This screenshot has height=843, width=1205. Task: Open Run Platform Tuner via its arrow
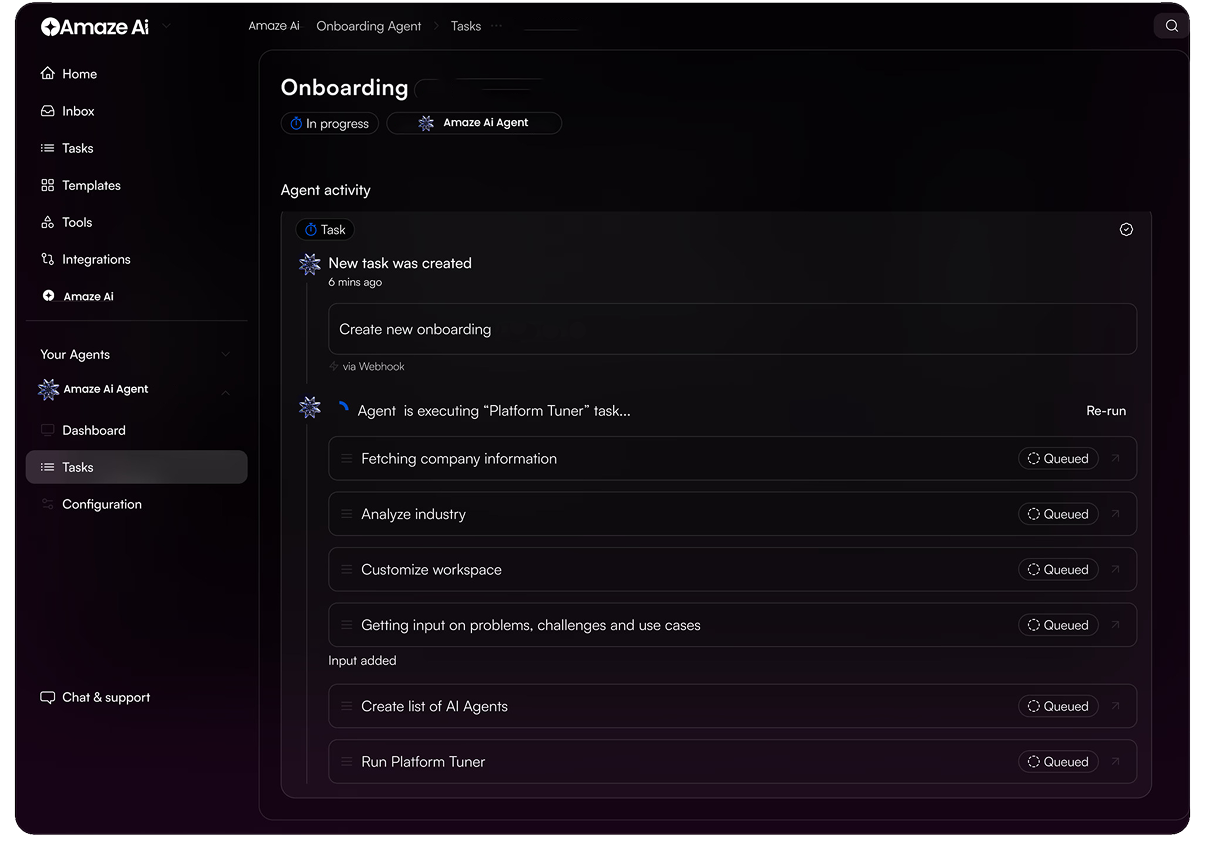1116,762
